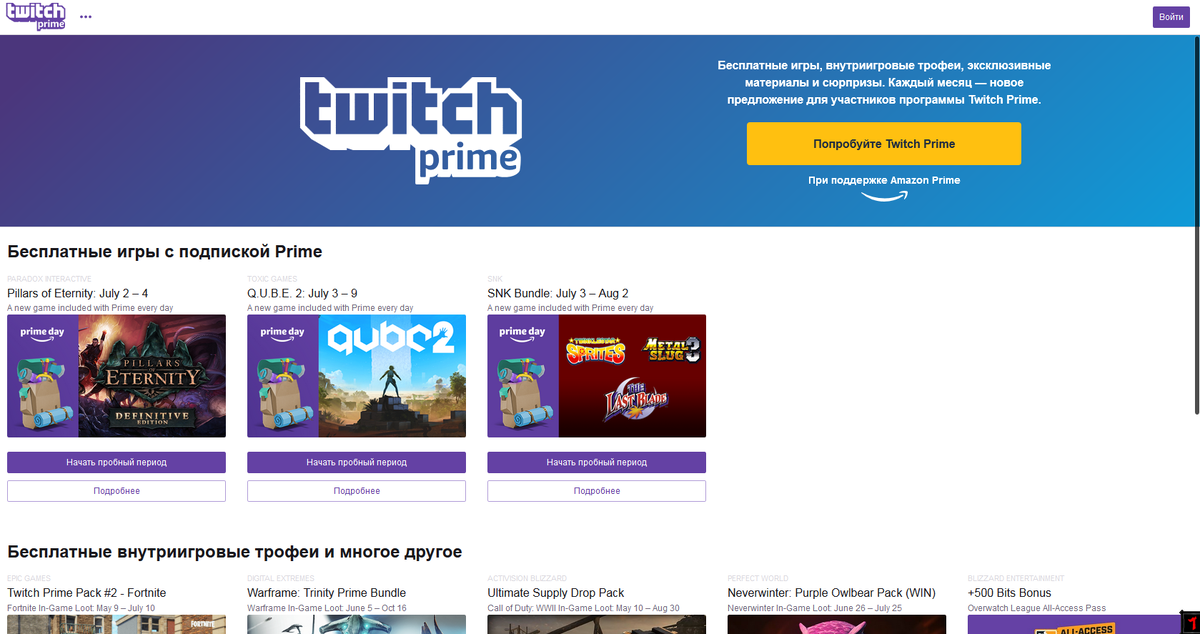Open the three-dots more menu in header
1200x634 pixels.
click(x=86, y=17)
